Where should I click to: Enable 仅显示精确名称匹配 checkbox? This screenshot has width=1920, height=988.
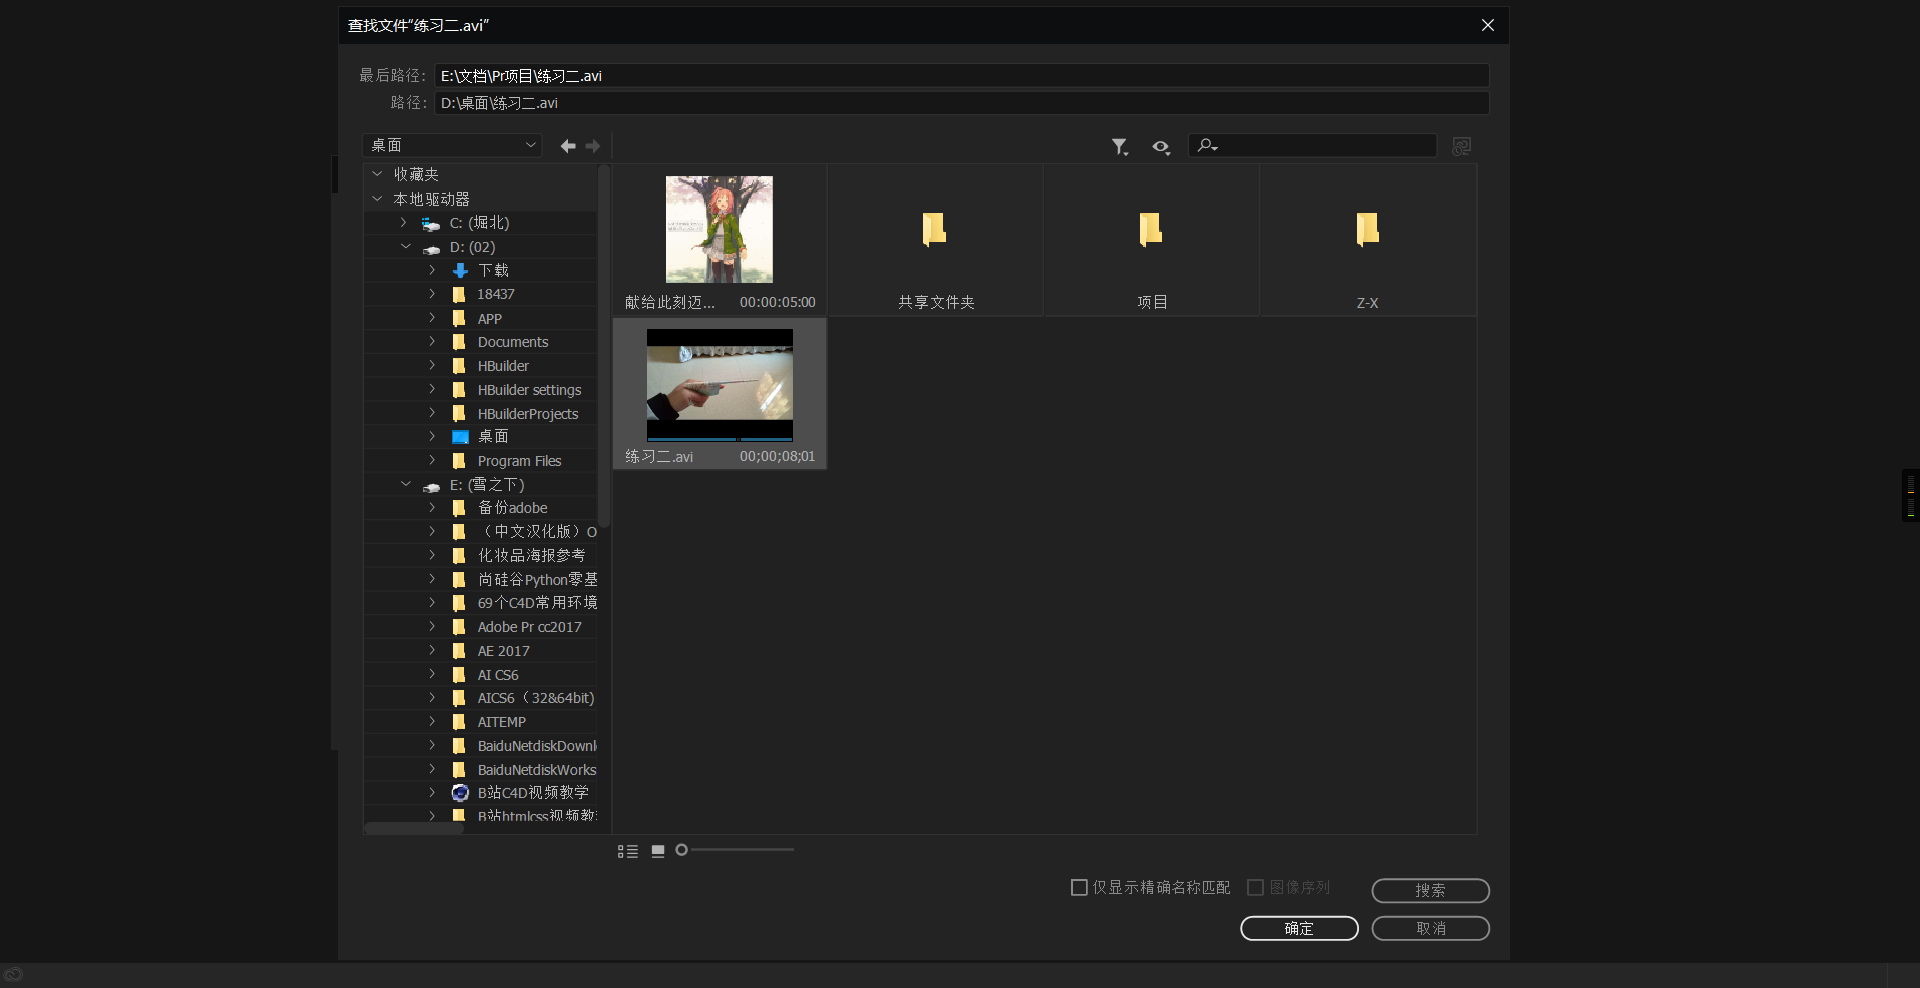tap(1079, 887)
